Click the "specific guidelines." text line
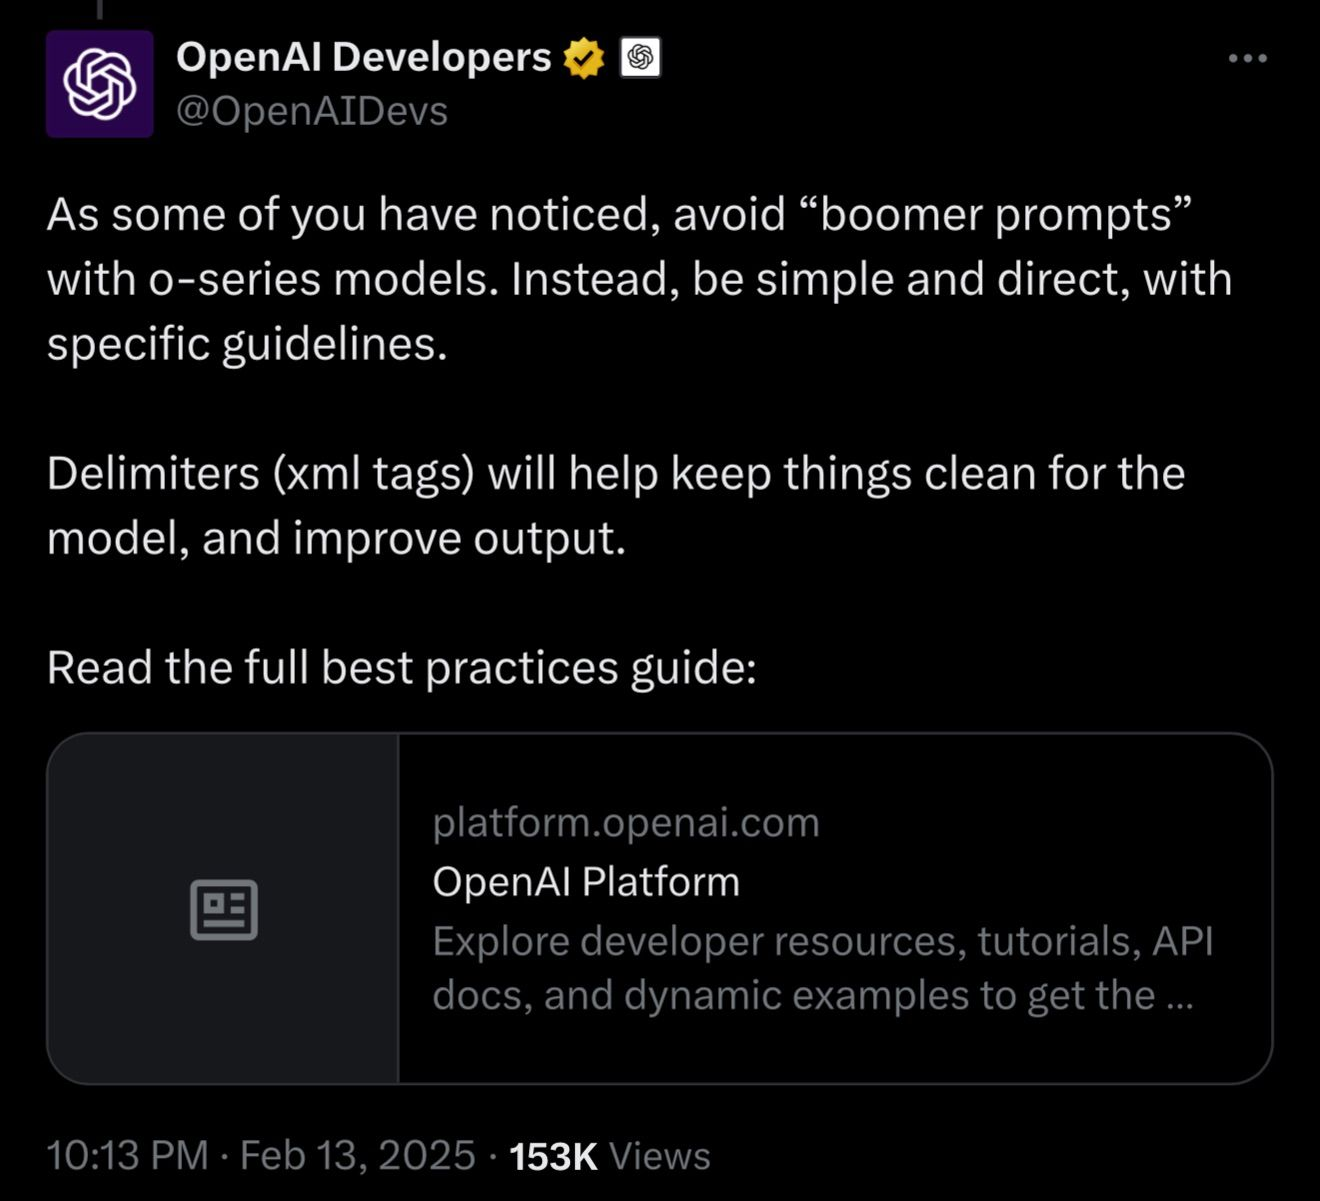 click(246, 344)
